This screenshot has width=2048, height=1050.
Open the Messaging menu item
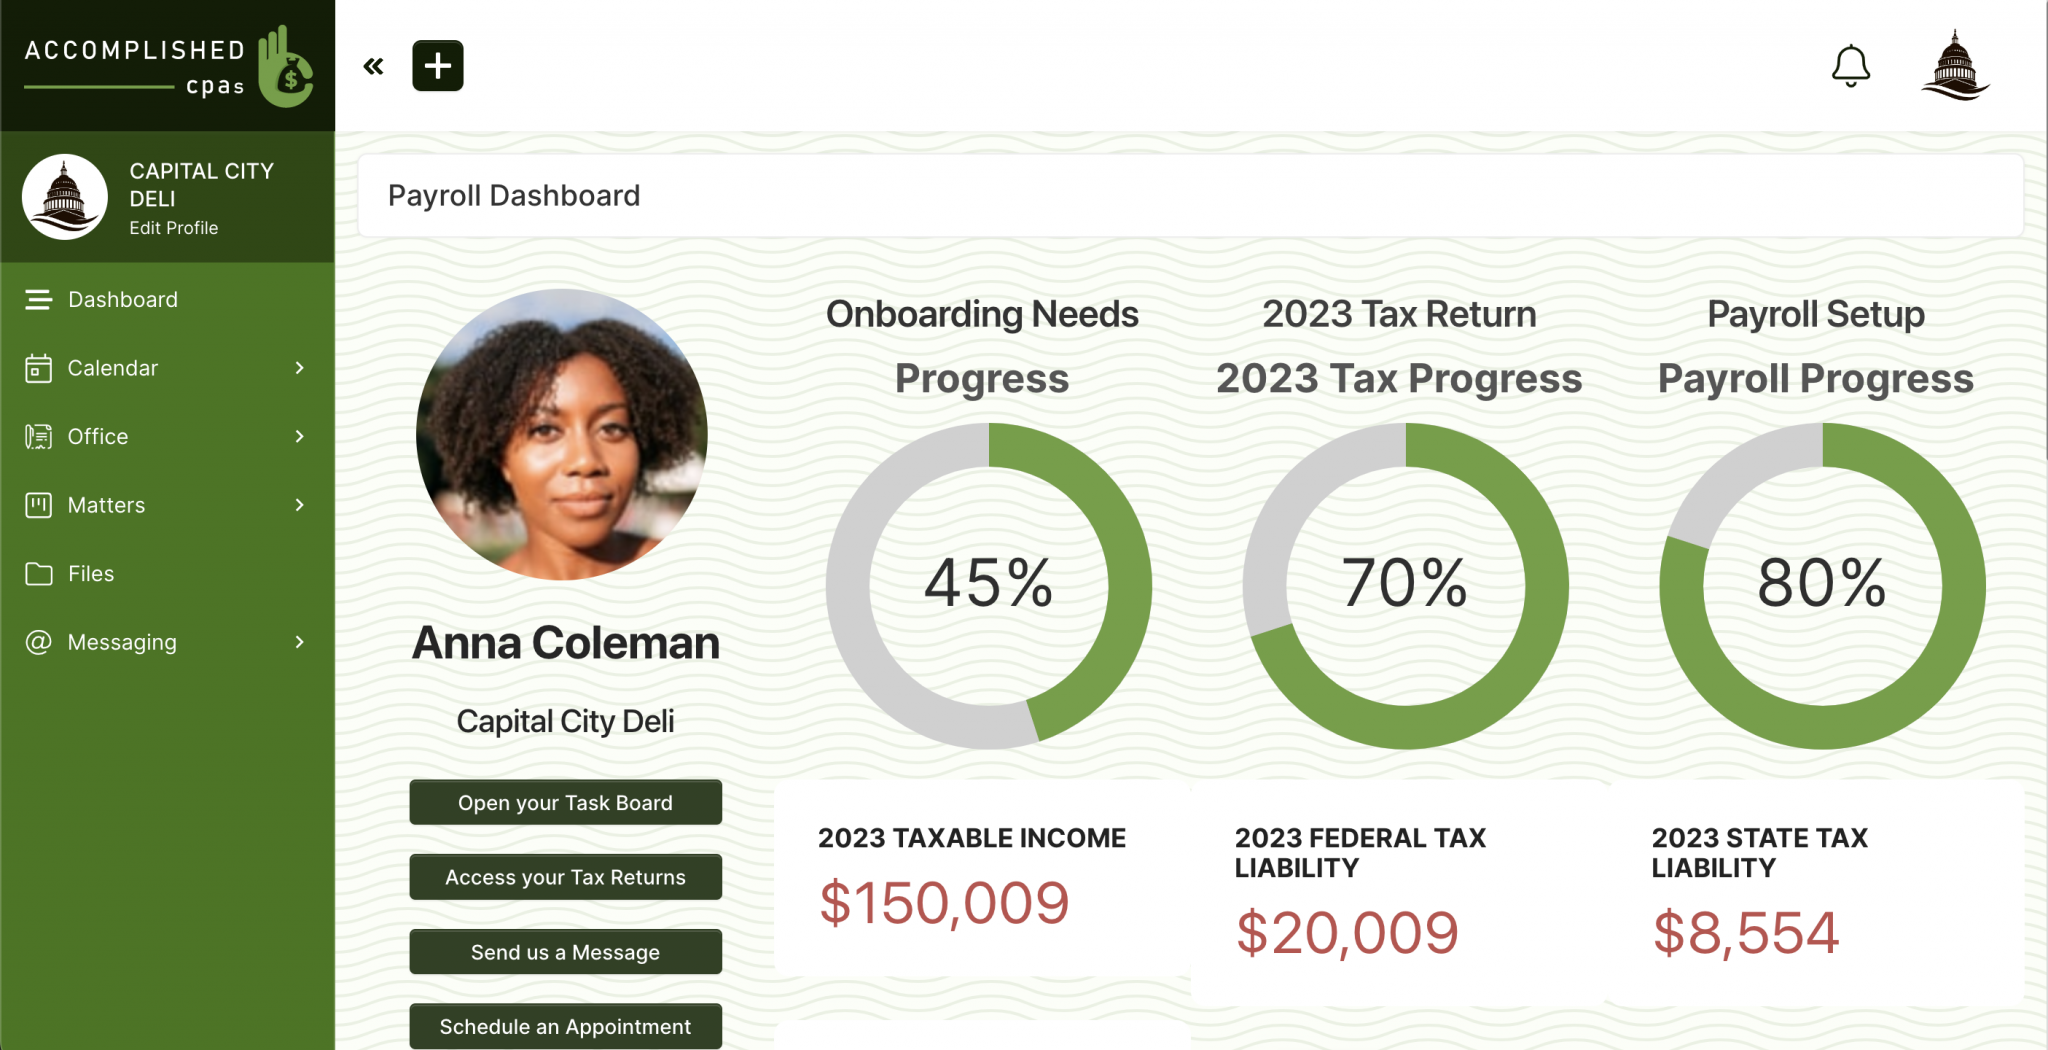[x=122, y=642]
